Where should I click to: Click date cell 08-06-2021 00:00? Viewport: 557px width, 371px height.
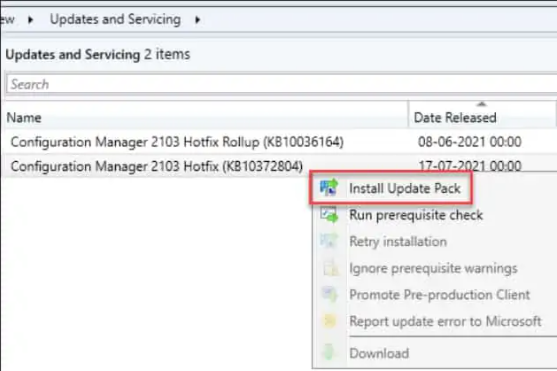(x=470, y=142)
